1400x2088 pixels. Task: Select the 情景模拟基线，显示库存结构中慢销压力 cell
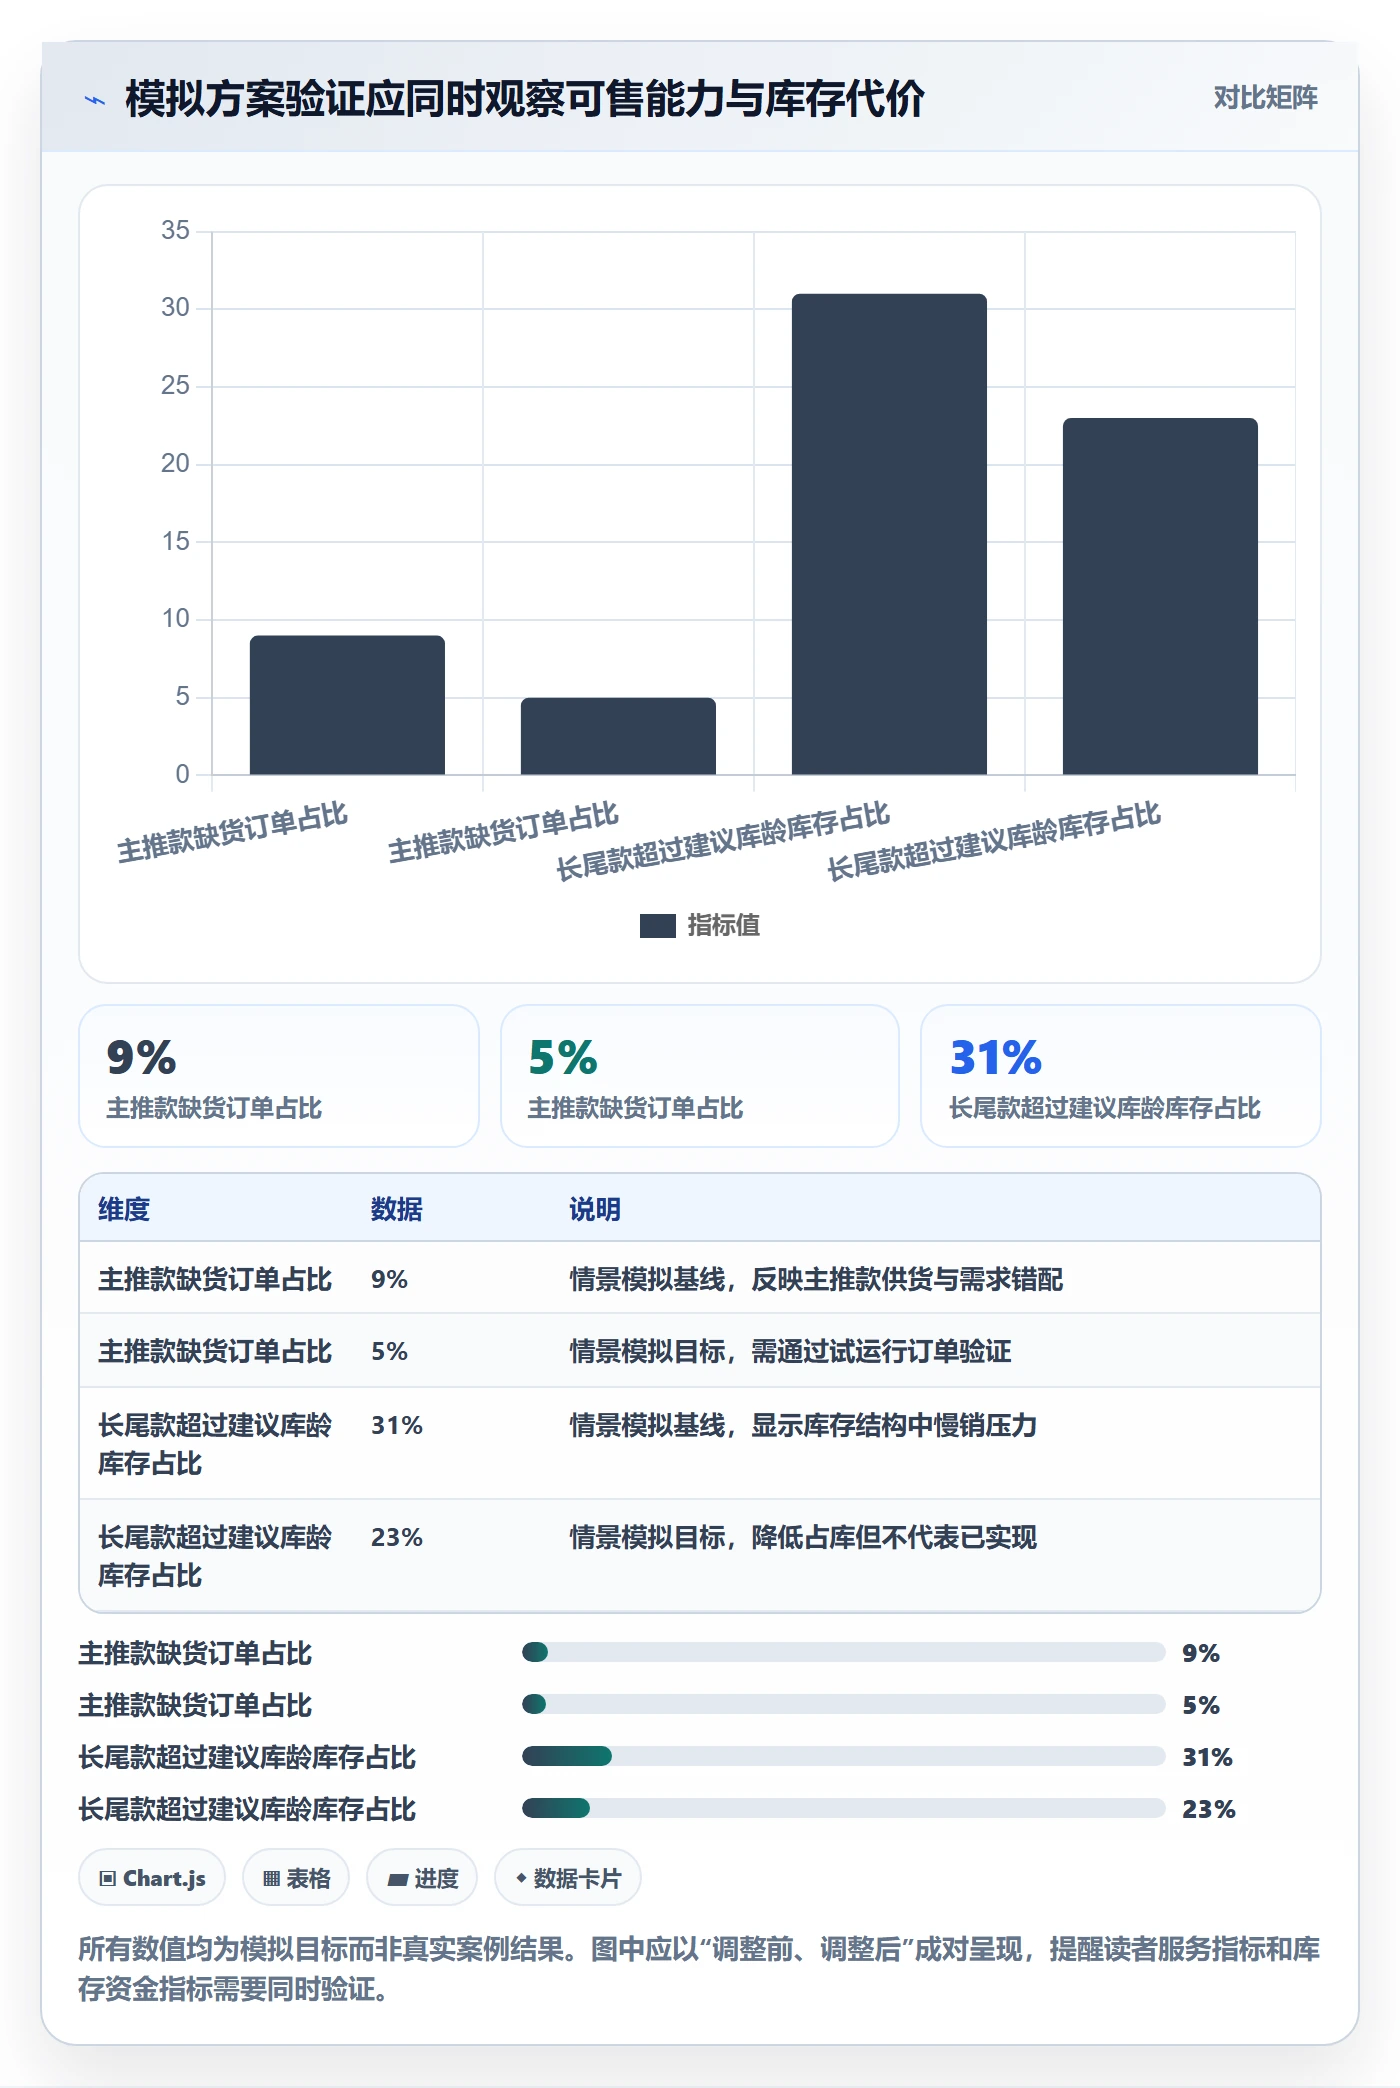tap(803, 1425)
